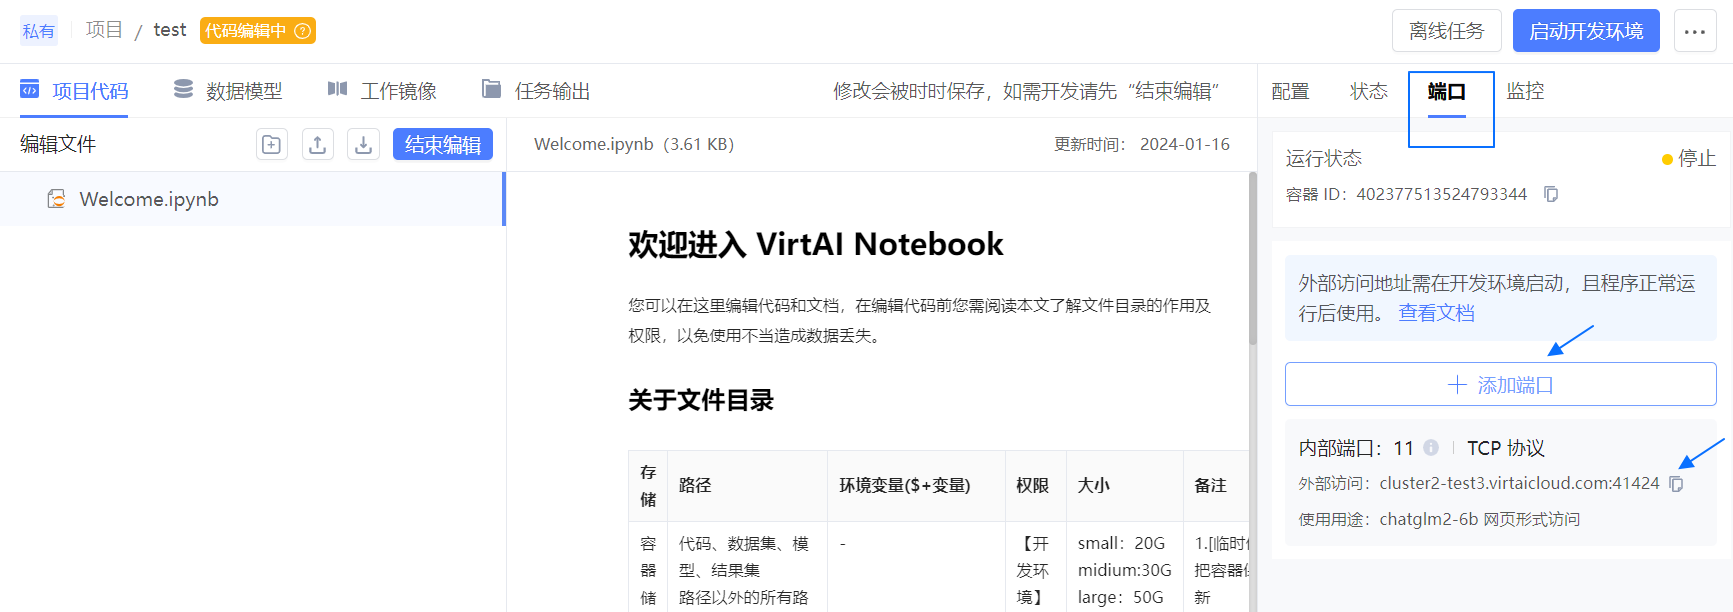Select the 监控 tab
The height and width of the screenshot is (612, 1733).
[x=1525, y=91]
